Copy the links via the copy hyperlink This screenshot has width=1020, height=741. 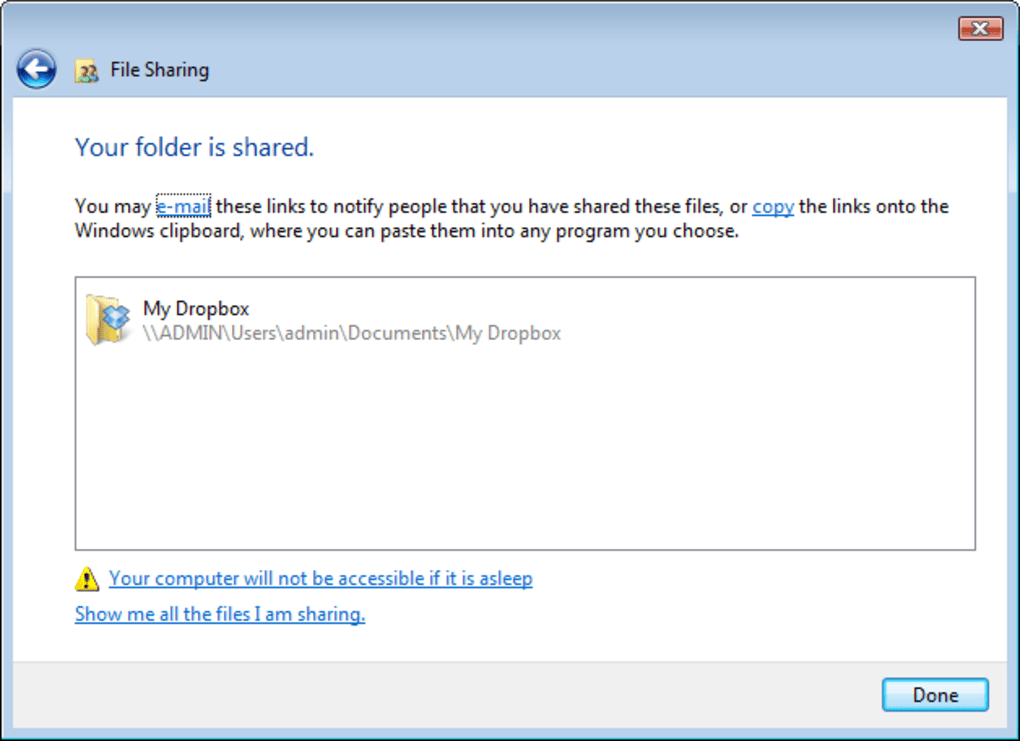pos(773,206)
